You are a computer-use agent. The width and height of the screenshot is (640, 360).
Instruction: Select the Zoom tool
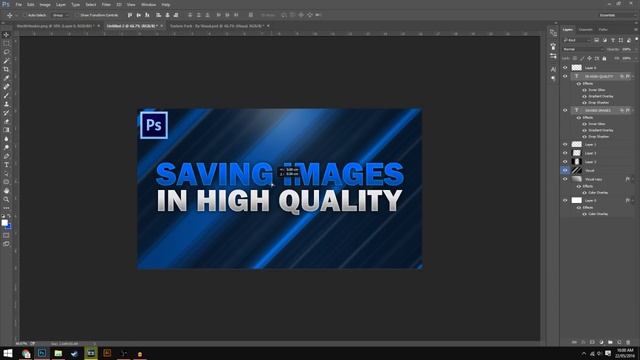(x=6, y=199)
